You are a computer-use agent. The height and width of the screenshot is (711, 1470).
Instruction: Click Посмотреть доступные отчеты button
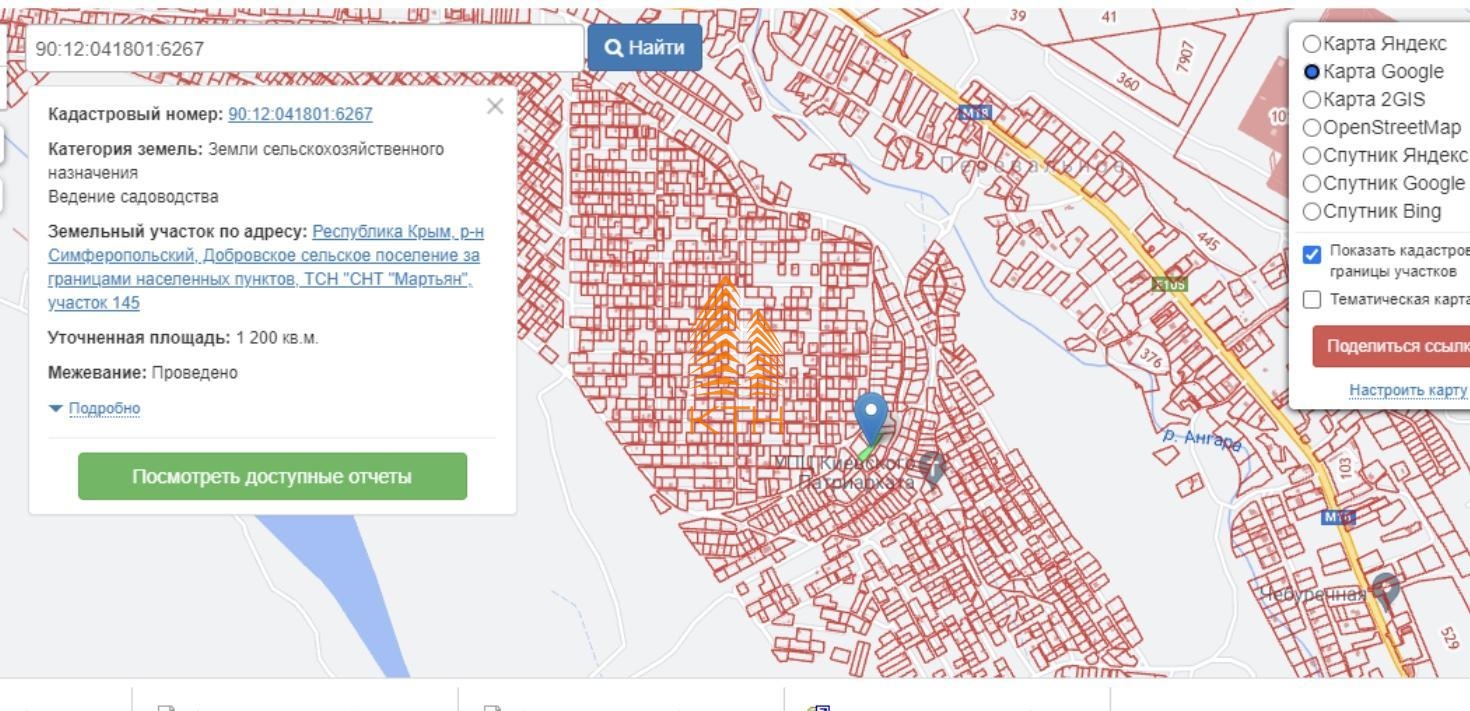pyautogui.click(x=272, y=476)
